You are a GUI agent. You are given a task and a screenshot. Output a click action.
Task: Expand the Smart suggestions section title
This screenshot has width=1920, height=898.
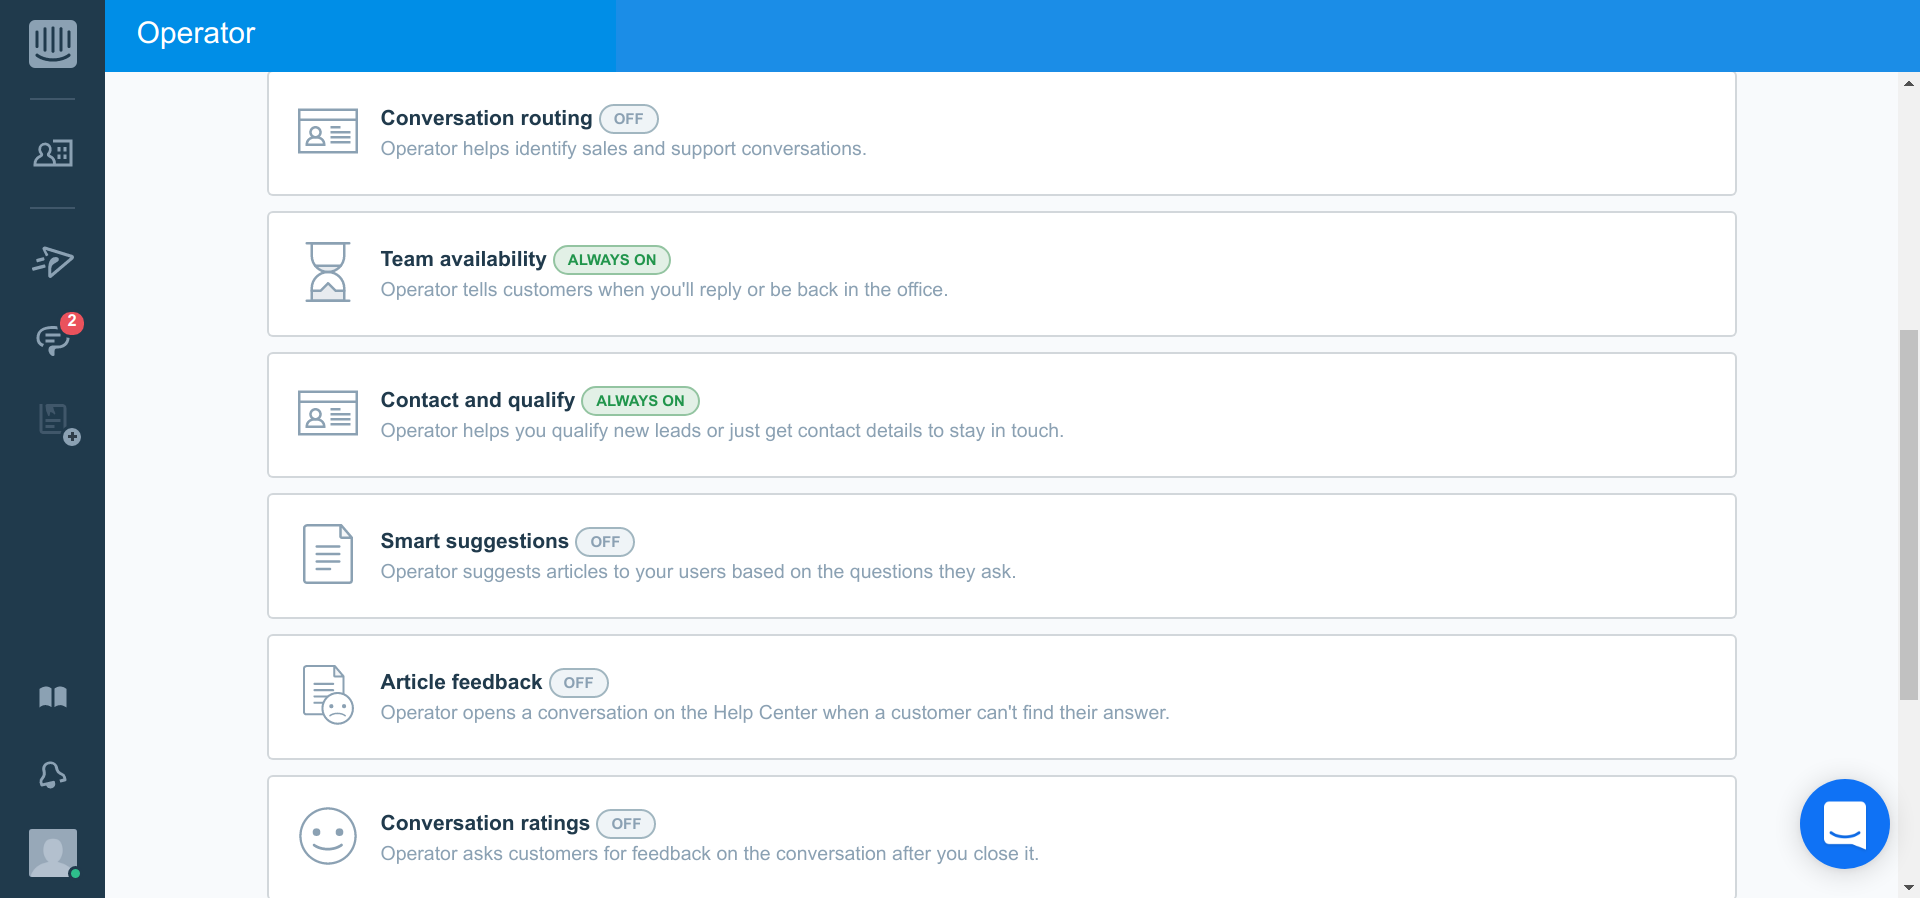(x=474, y=541)
